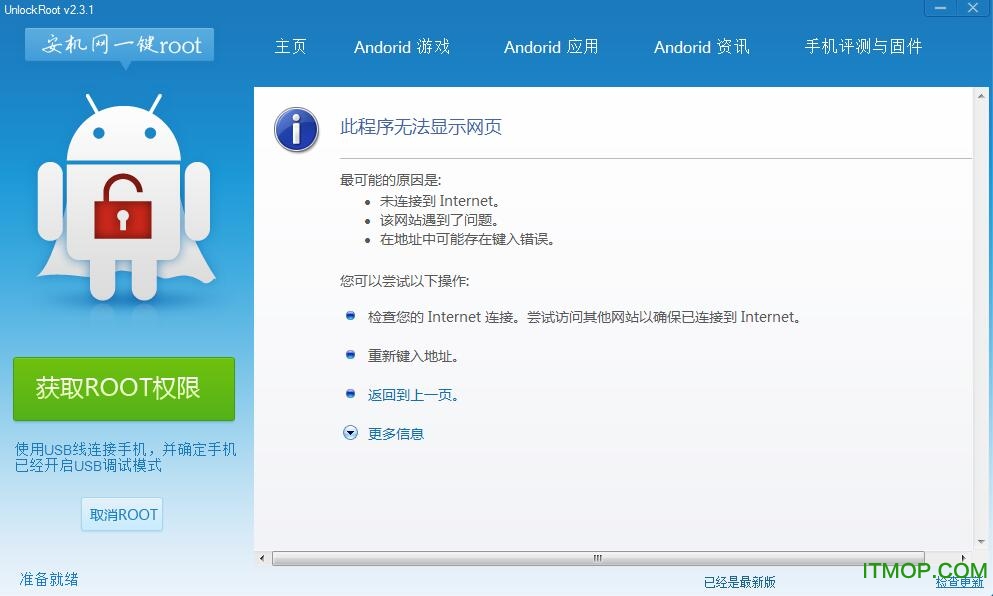Viewport: 993px width, 596px height.
Task: Go to the Andorid 应用 tab
Action: pyautogui.click(x=551, y=47)
